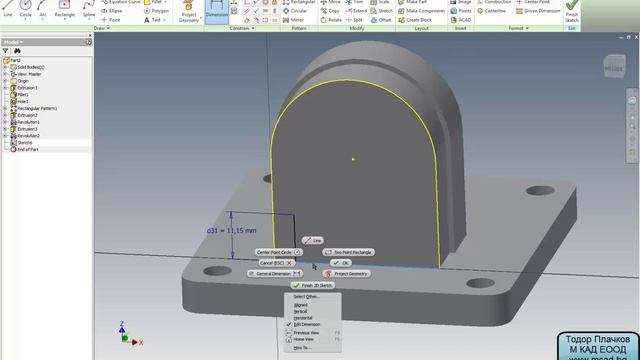Select the Line sketch tool
The image size is (640, 360).
[x=8, y=9]
